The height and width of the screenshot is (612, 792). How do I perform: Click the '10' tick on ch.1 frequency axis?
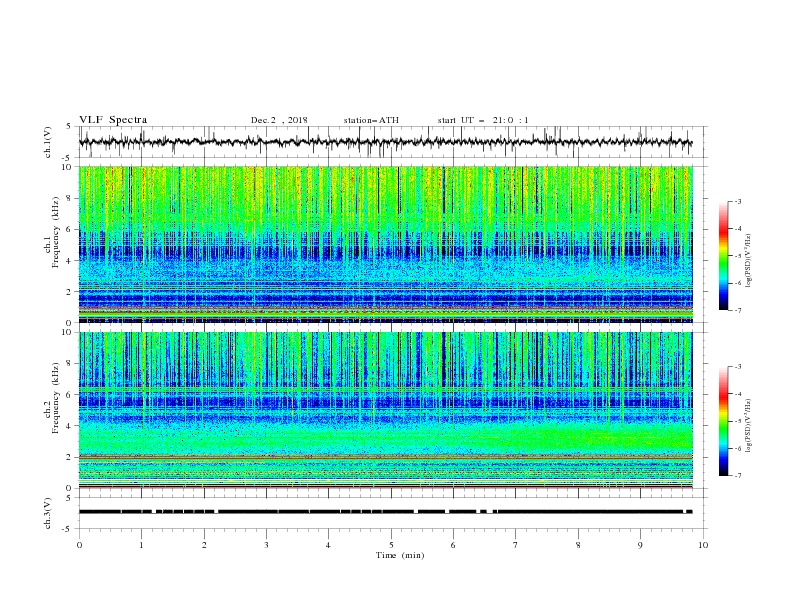coord(68,167)
